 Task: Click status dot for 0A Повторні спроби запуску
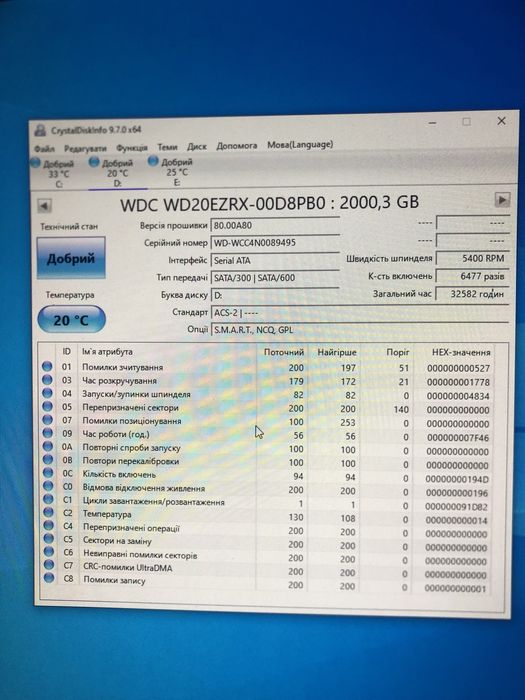tap(48, 446)
